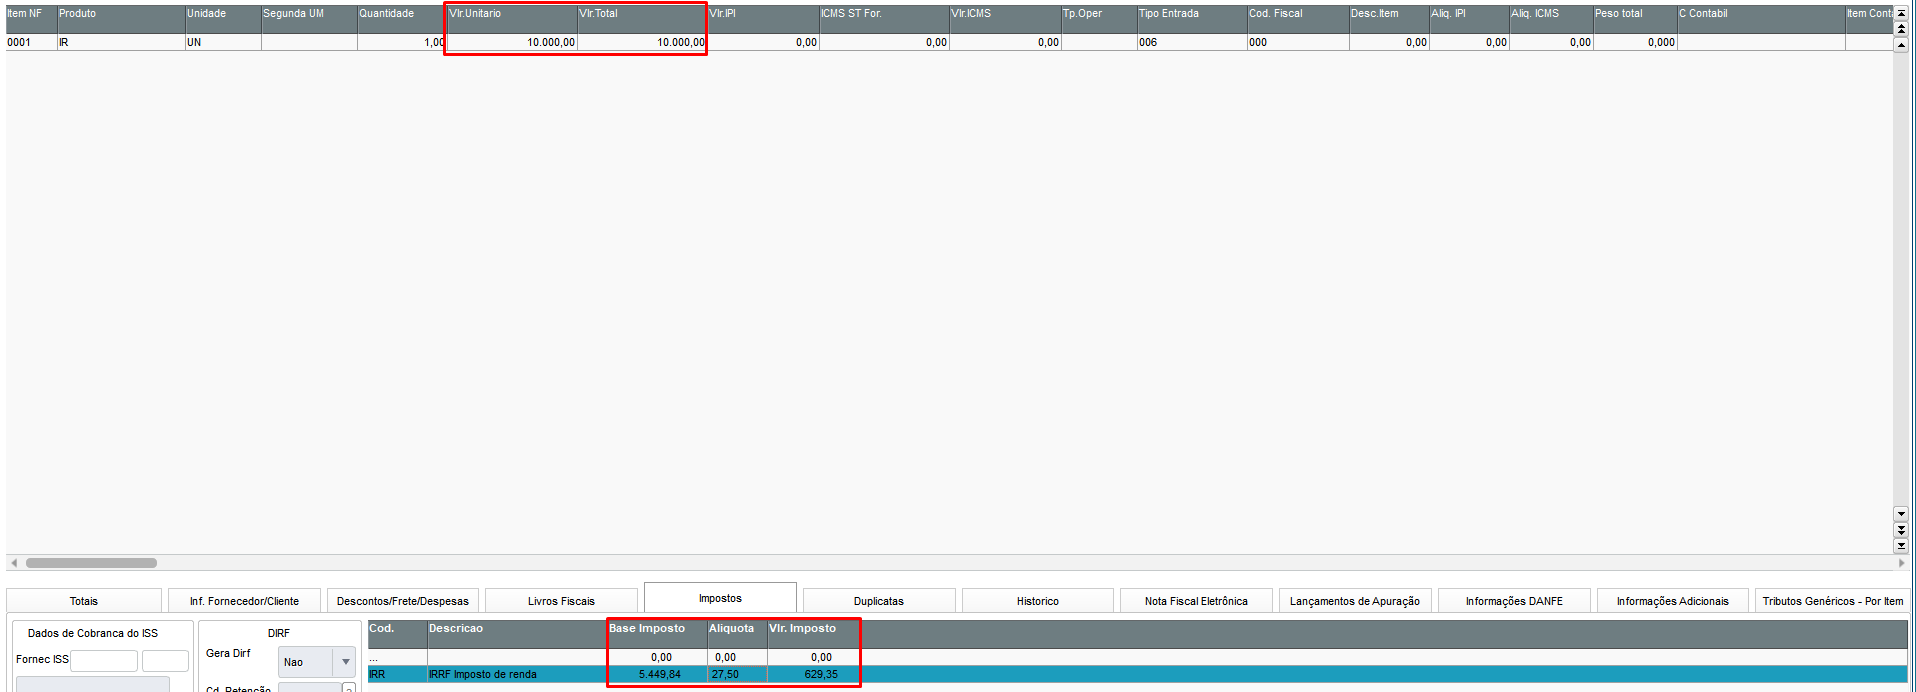This screenshot has width=1916, height=692.
Task: Switch to the Totais tab
Action: 84,601
